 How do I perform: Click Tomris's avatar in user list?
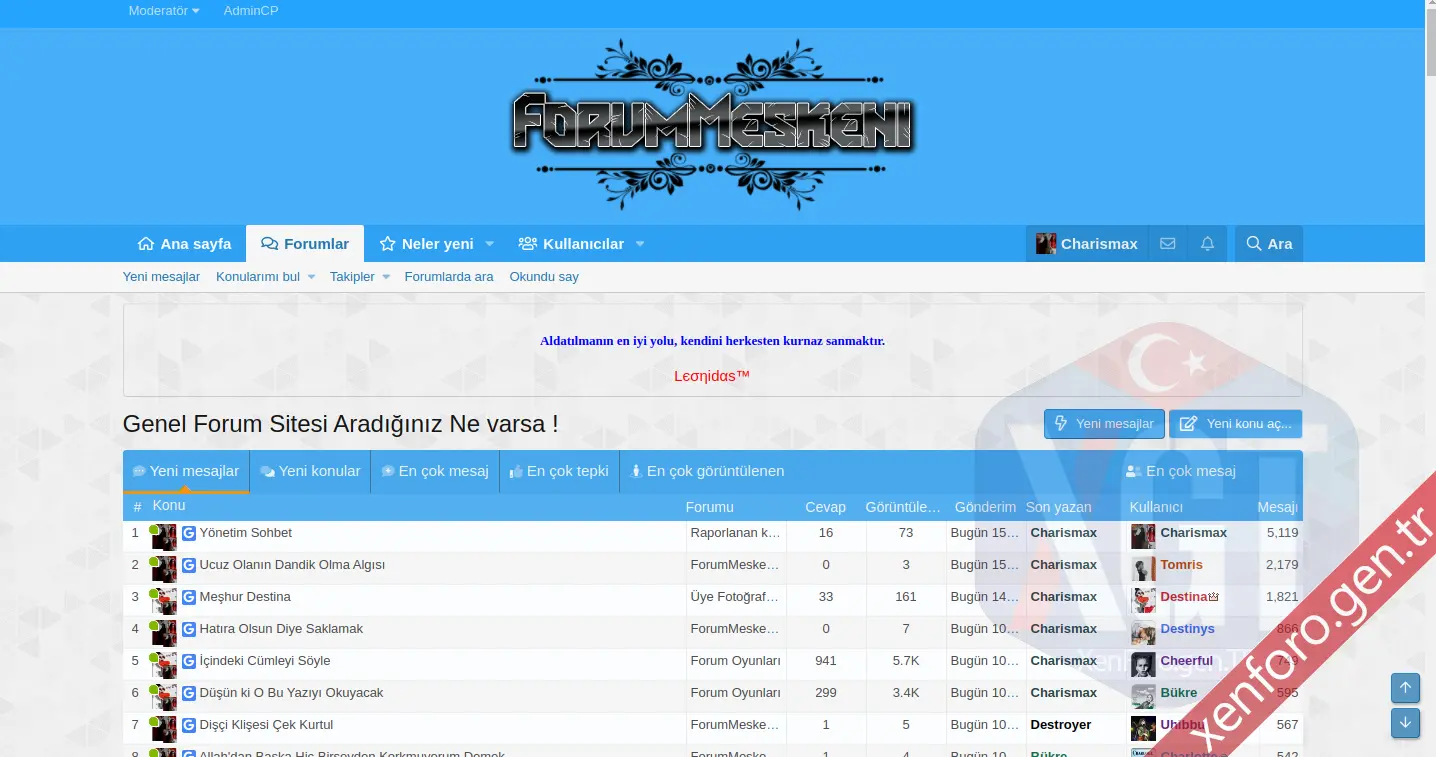(x=1143, y=568)
